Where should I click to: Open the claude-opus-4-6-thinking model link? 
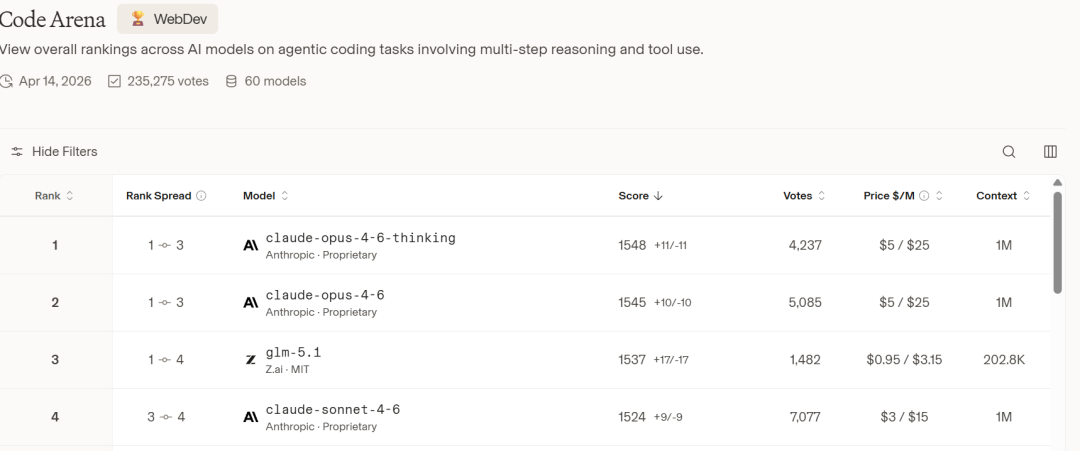pos(360,238)
